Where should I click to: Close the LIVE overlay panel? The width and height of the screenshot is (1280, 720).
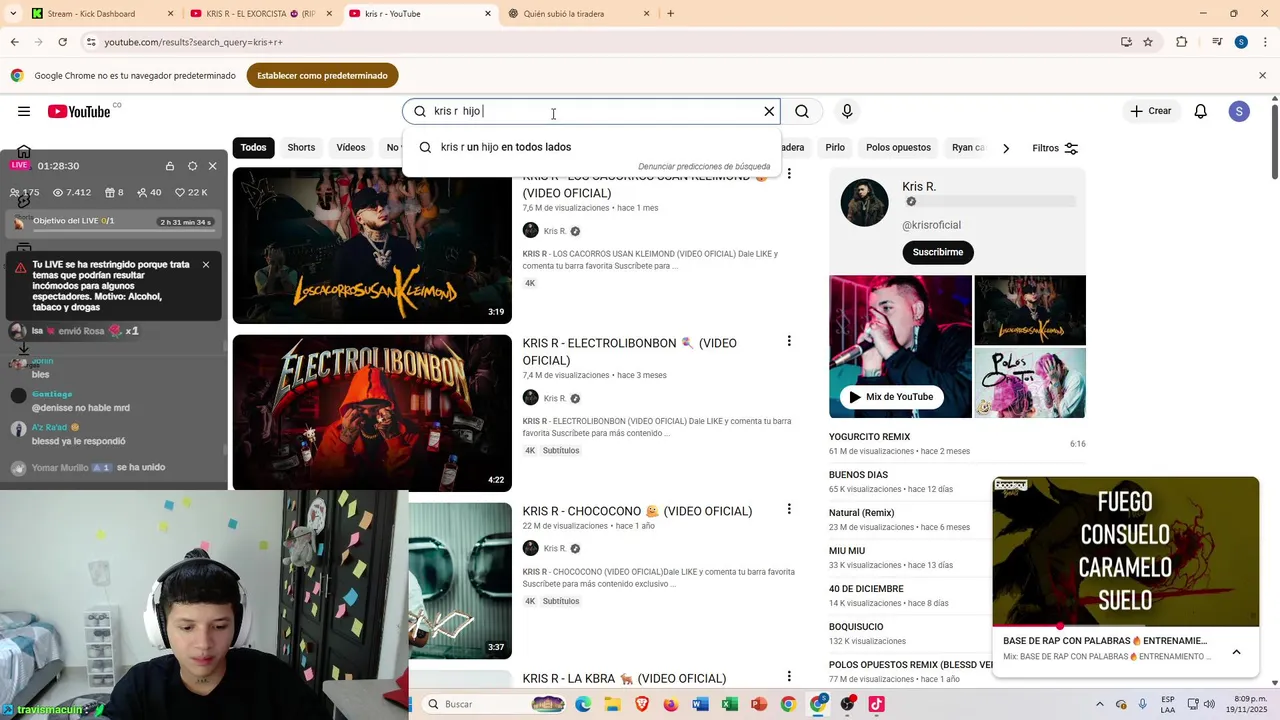212,166
